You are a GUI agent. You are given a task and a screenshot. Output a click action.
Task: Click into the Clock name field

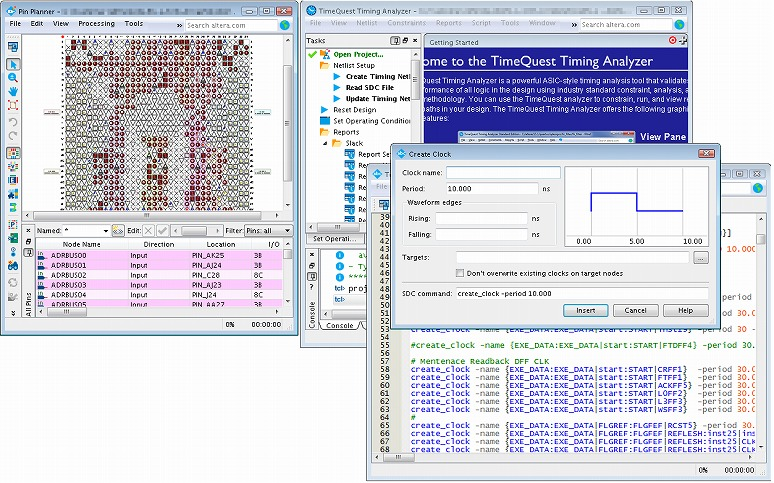[503, 173]
